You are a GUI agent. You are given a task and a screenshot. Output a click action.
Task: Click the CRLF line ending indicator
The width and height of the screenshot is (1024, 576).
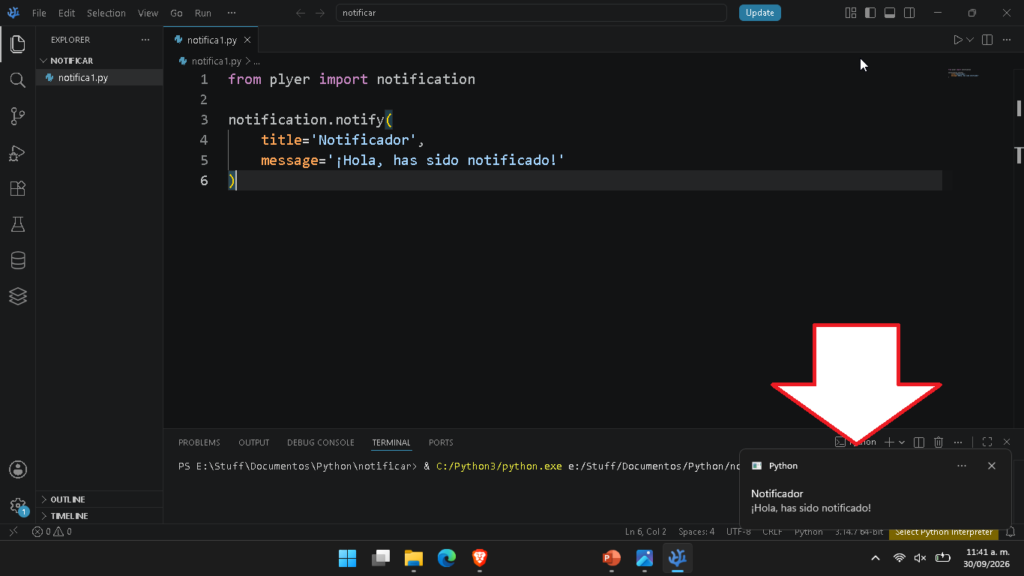click(x=773, y=532)
